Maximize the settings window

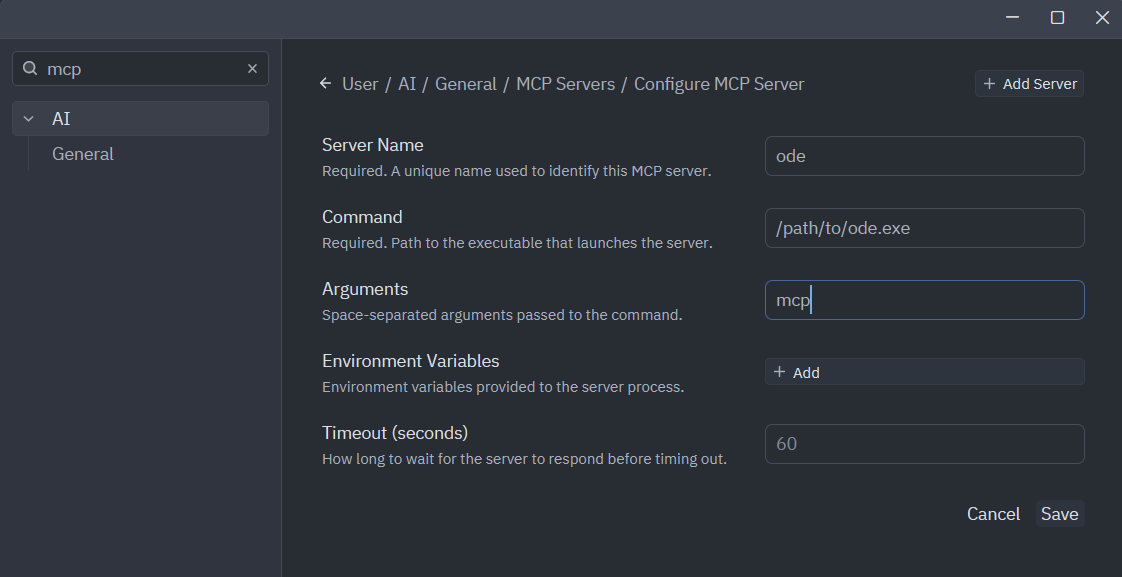tap(1057, 17)
